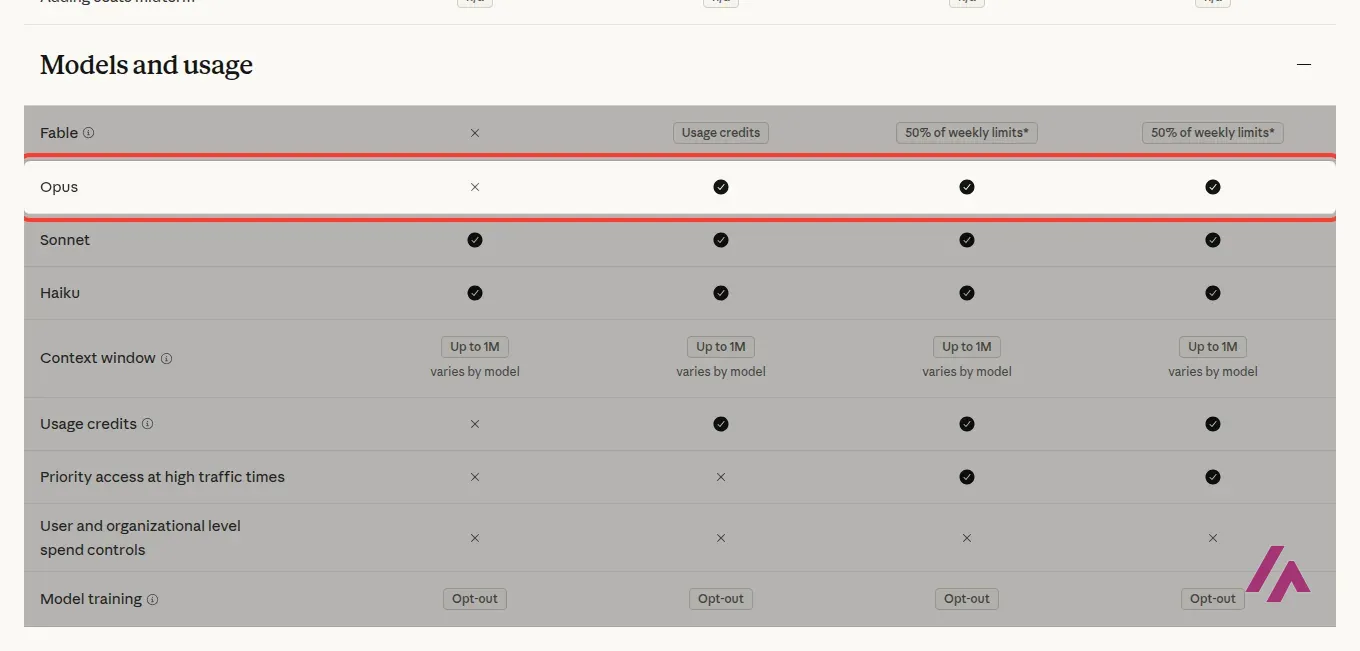Click the Opus checkmark in third plan column

click(967, 187)
